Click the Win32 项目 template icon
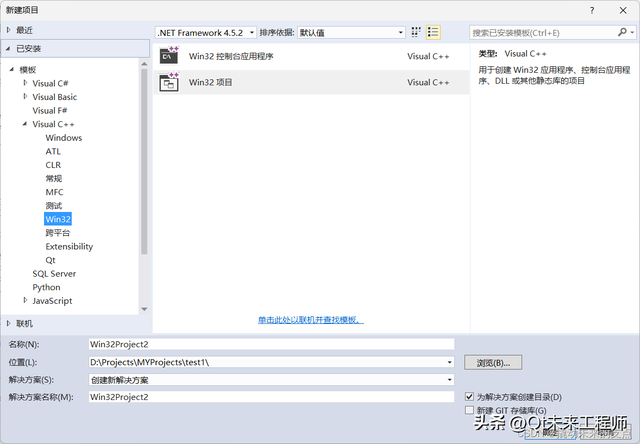This screenshot has height=444, width=640. click(x=169, y=82)
